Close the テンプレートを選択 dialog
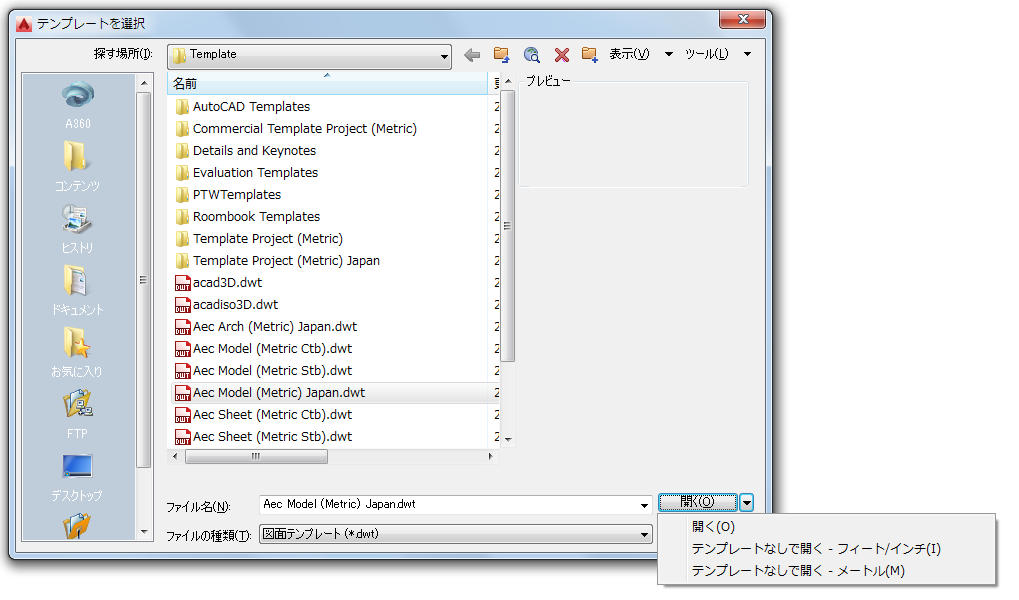Viewport: 1019px width, 600px height. 743,20
